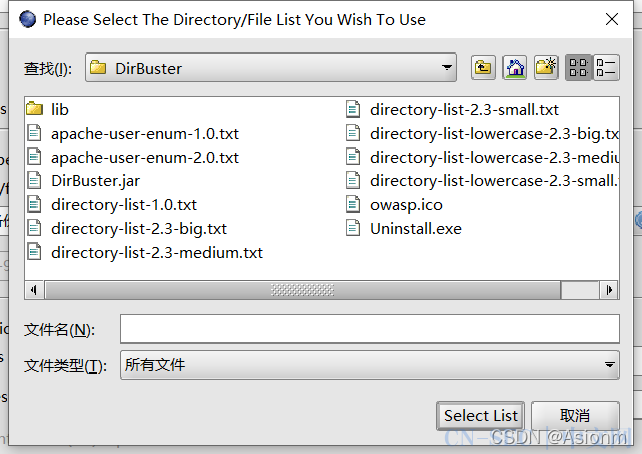Switch to list view toggle

click(x=577, y=68)
